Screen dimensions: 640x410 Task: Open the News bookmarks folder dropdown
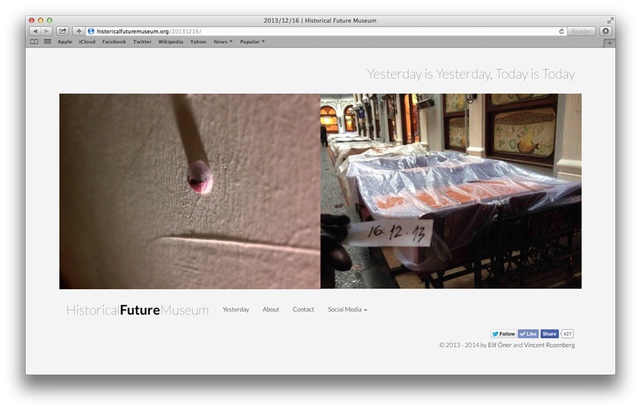223,42
